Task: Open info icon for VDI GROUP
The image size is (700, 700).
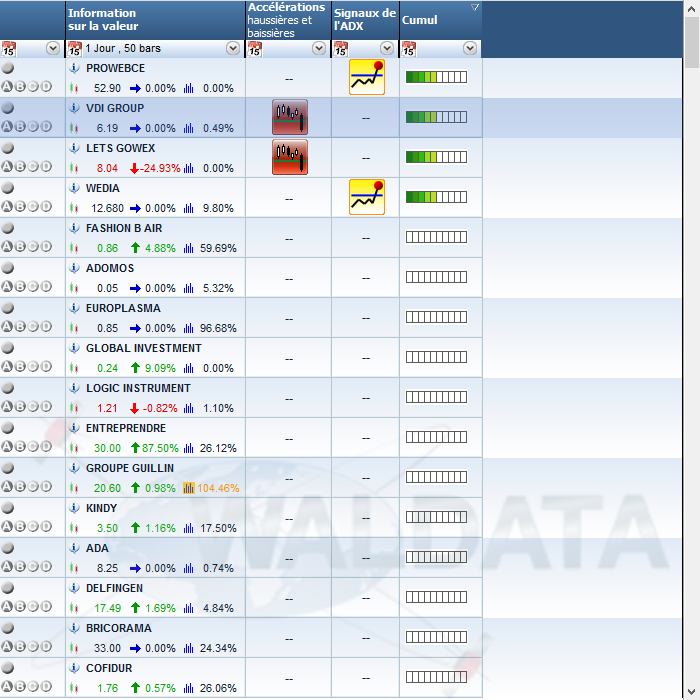Action: coord(74,108)
